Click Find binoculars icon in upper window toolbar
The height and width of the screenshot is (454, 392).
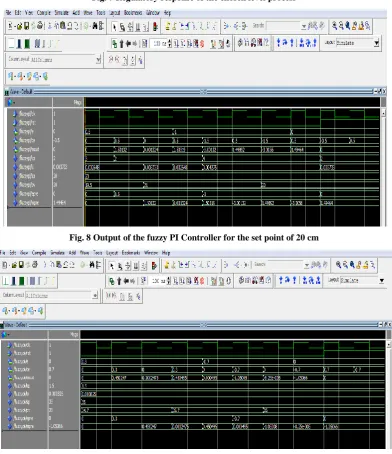[x=95, y=26]
